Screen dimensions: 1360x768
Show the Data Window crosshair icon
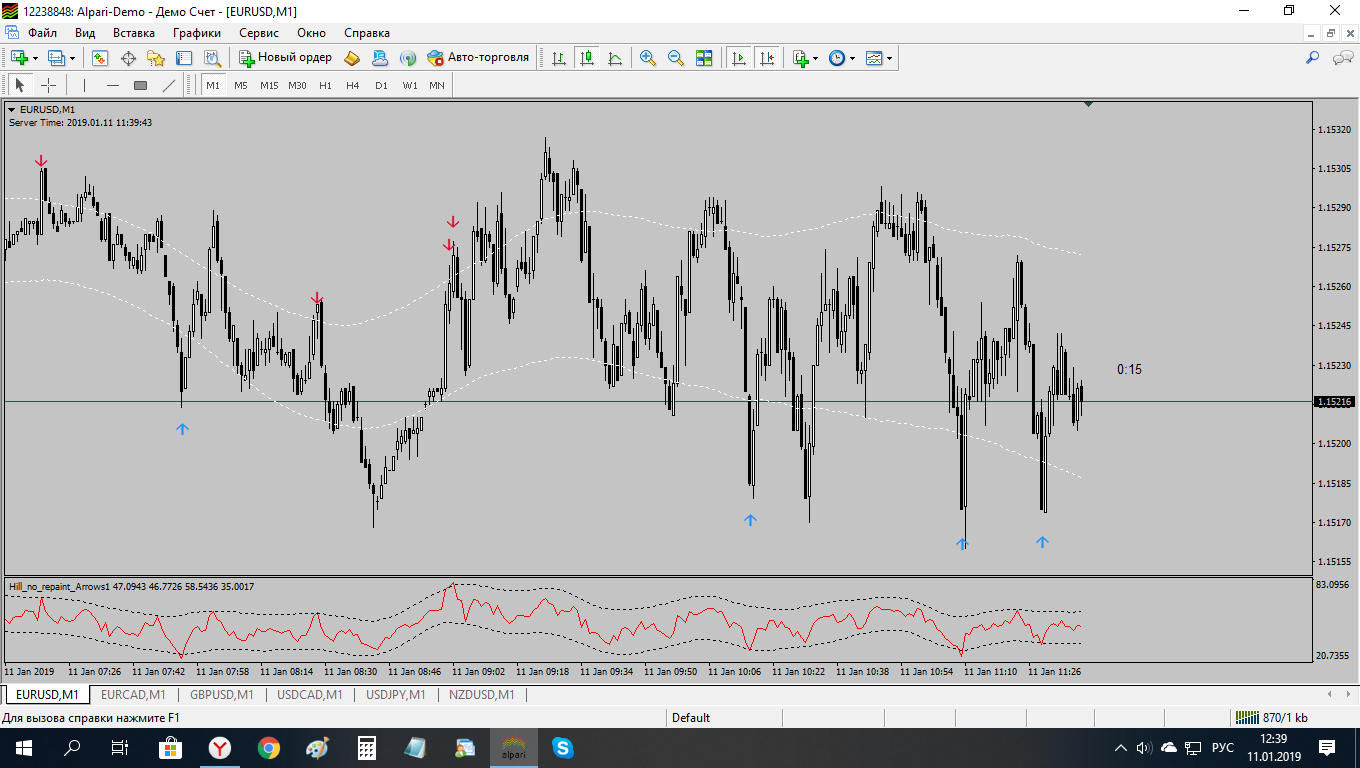(x=128, y=58)
